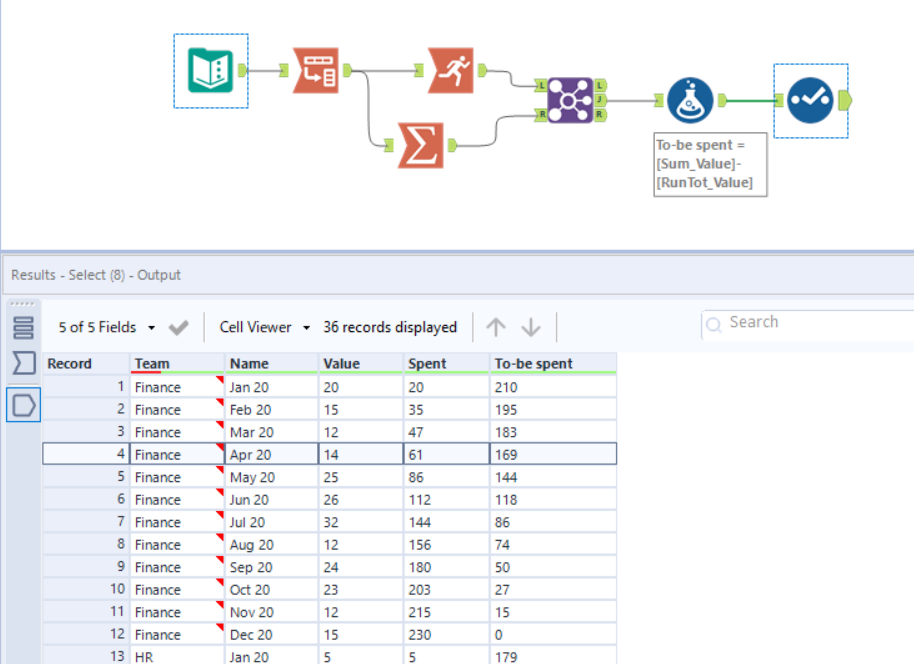This screenshot has height=664, width=914.
Task: Select To-be spent value 15 for Nov 20
Action: pyautogui.click(x=553, y=612)
